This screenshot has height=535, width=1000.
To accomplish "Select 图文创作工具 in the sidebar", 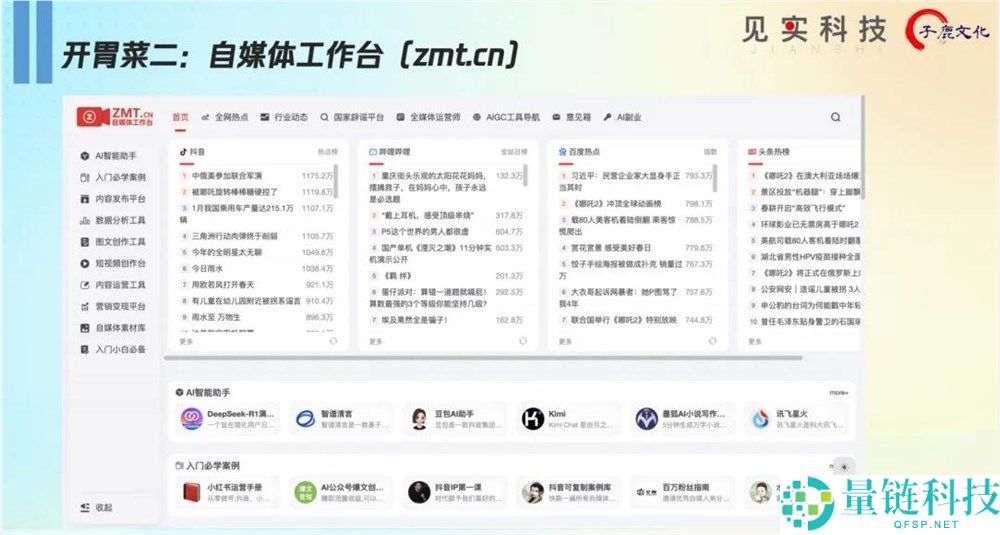I will tap(113, 242).
